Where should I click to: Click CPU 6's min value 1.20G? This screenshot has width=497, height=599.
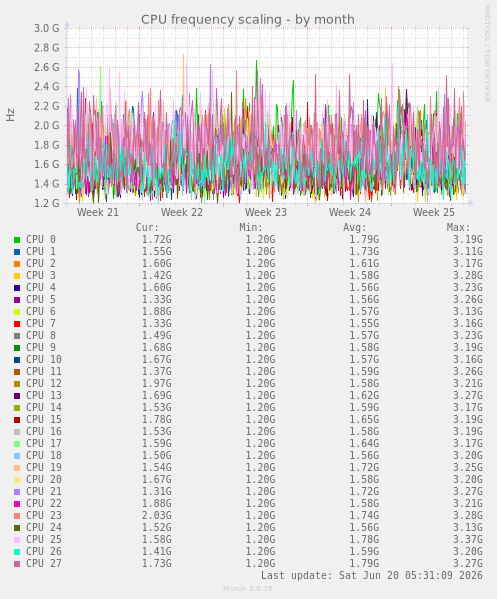261,312
